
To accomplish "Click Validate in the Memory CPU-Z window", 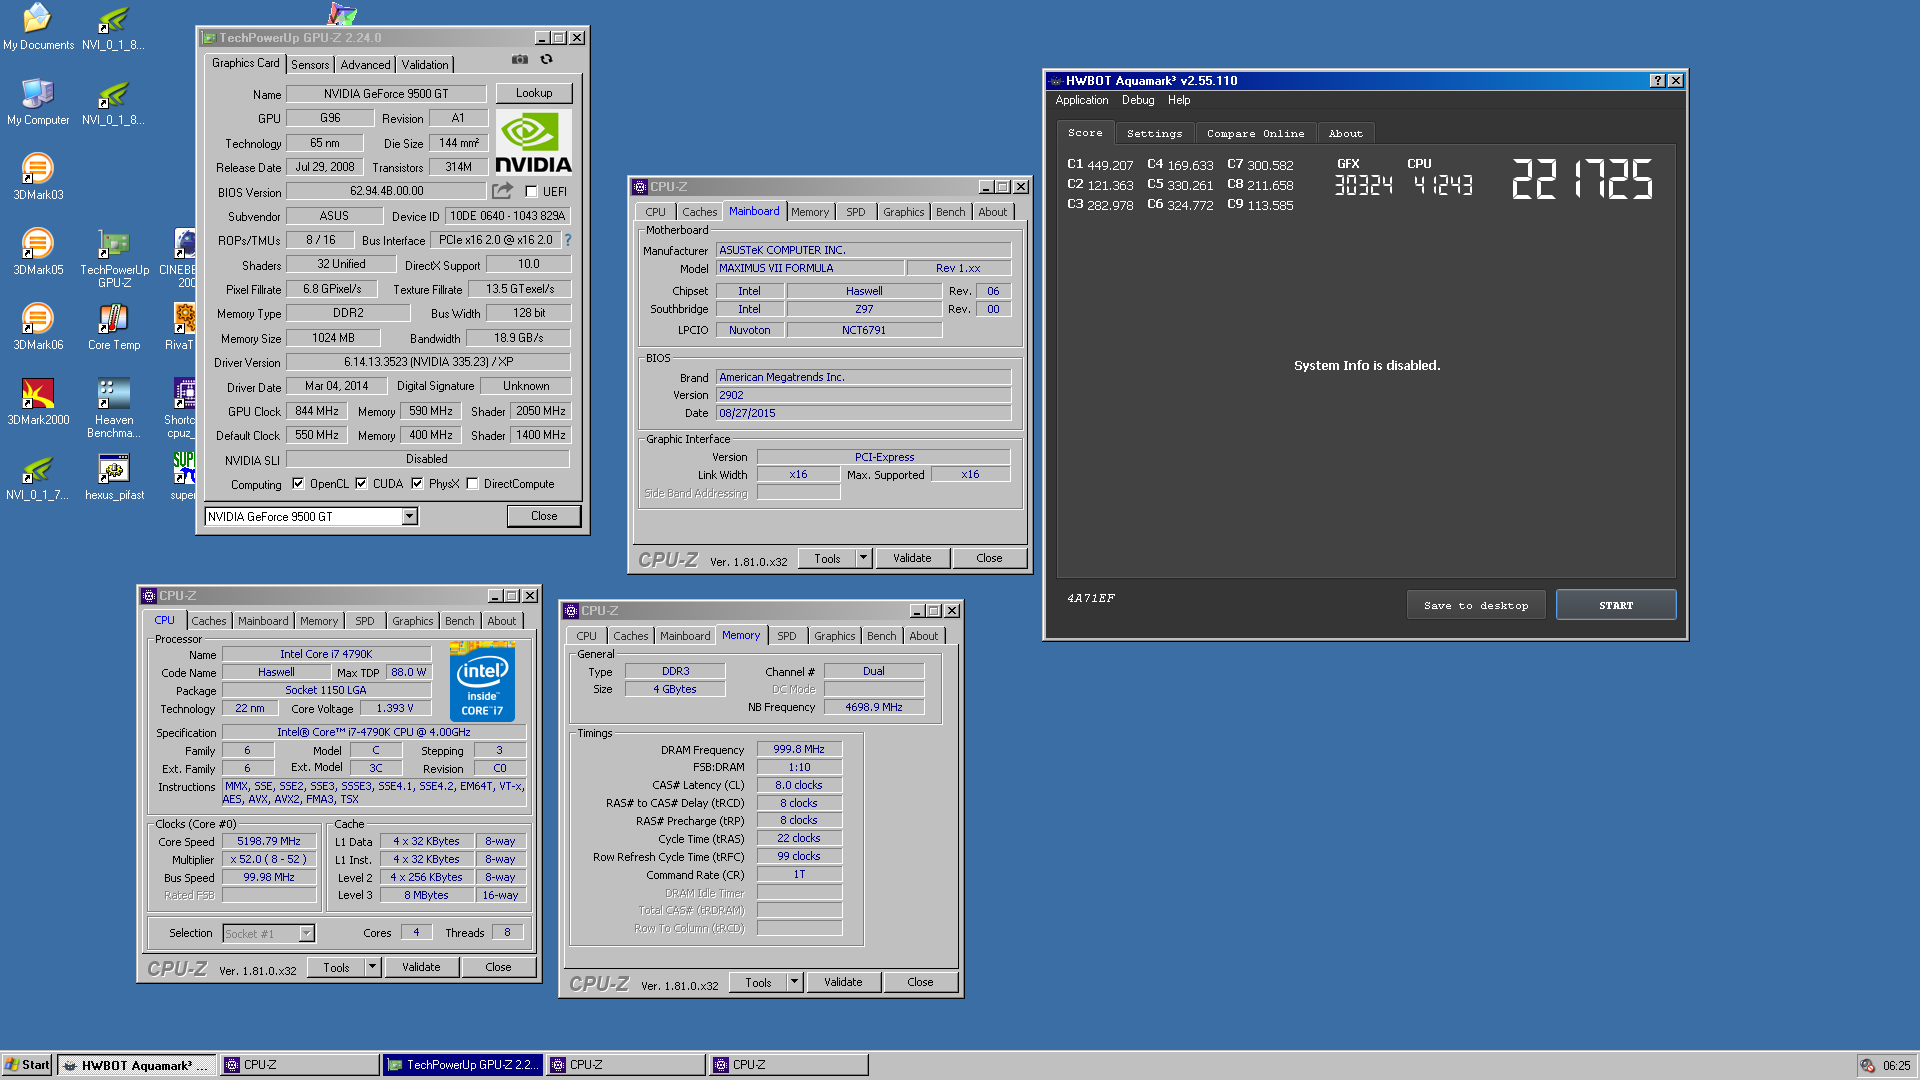I will point(843,982).
